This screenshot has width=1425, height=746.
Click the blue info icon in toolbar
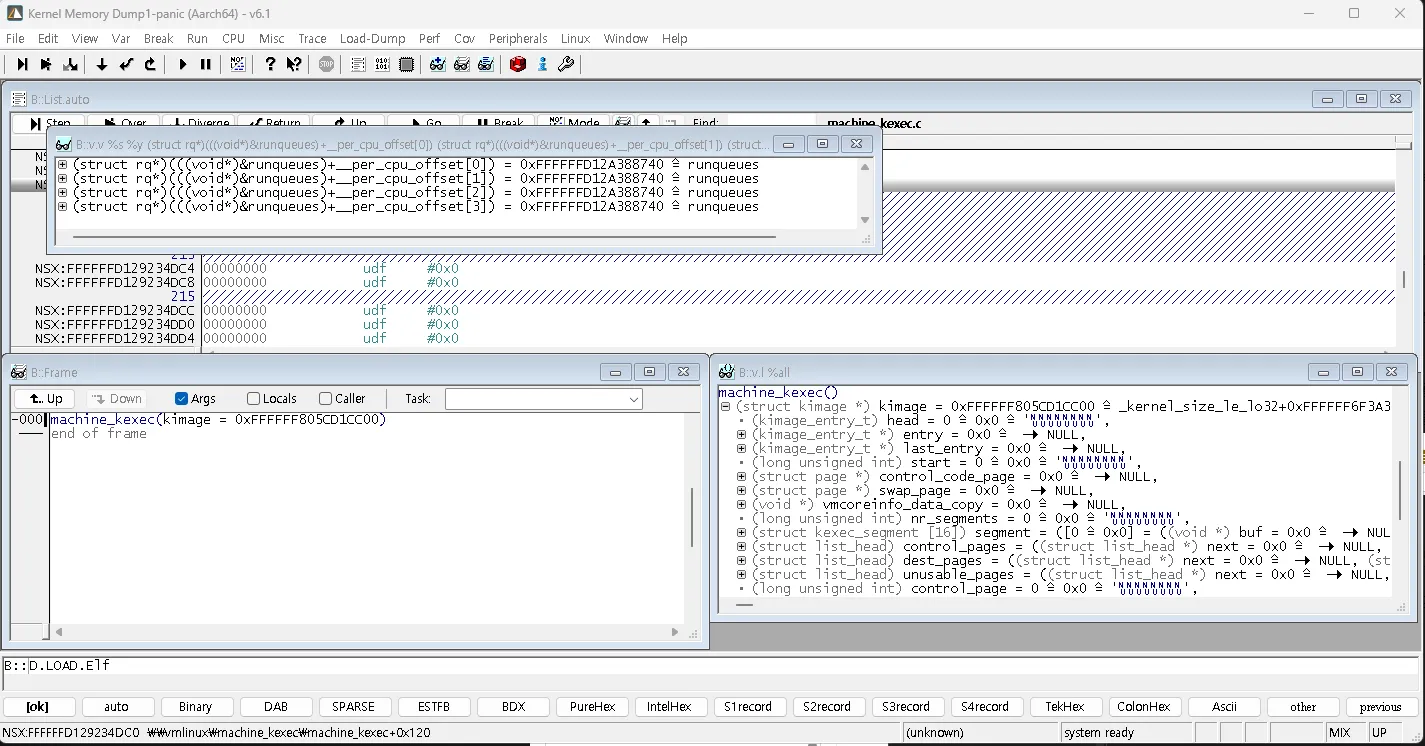coord(542,65)
